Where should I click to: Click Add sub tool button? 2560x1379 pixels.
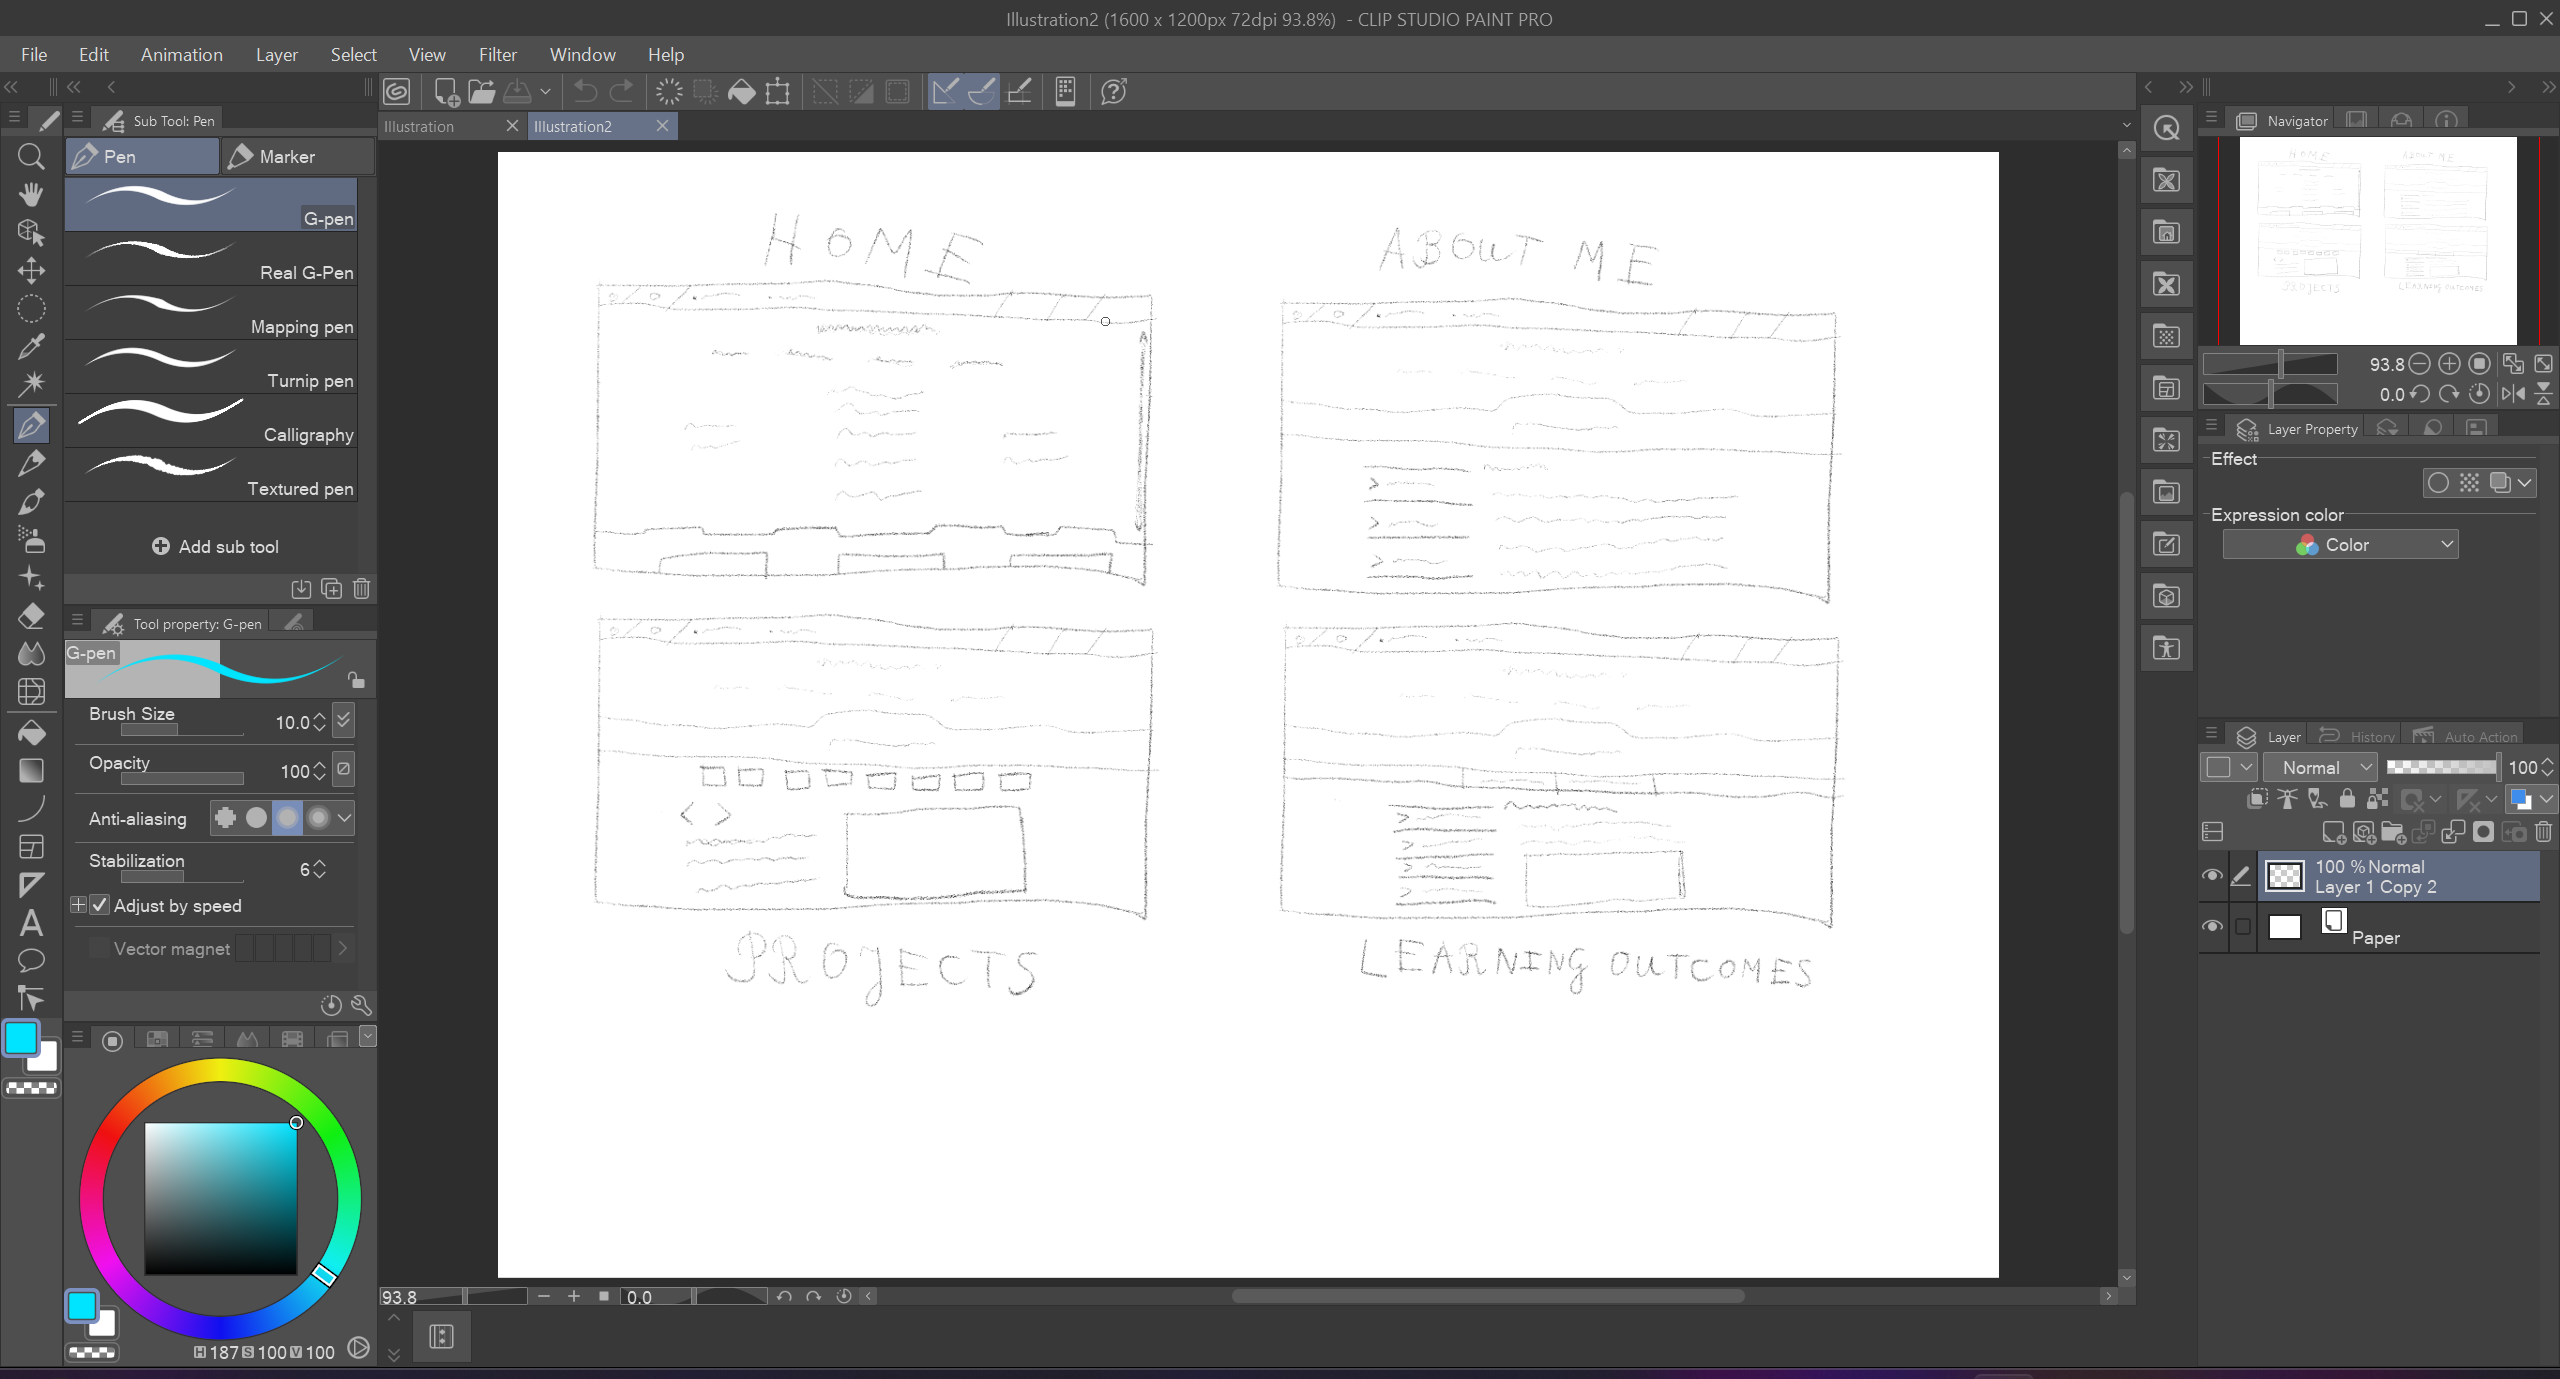(x=215, y=546)
